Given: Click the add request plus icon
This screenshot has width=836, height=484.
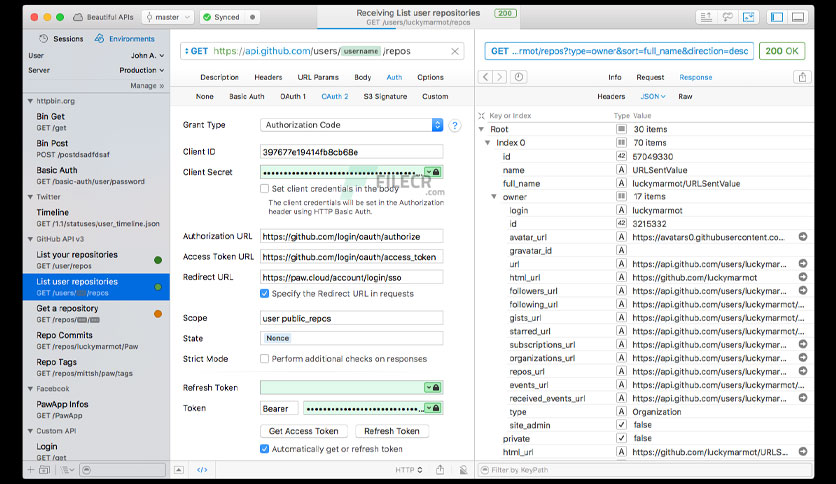Looking at the screenshot, I should [30, 470].
